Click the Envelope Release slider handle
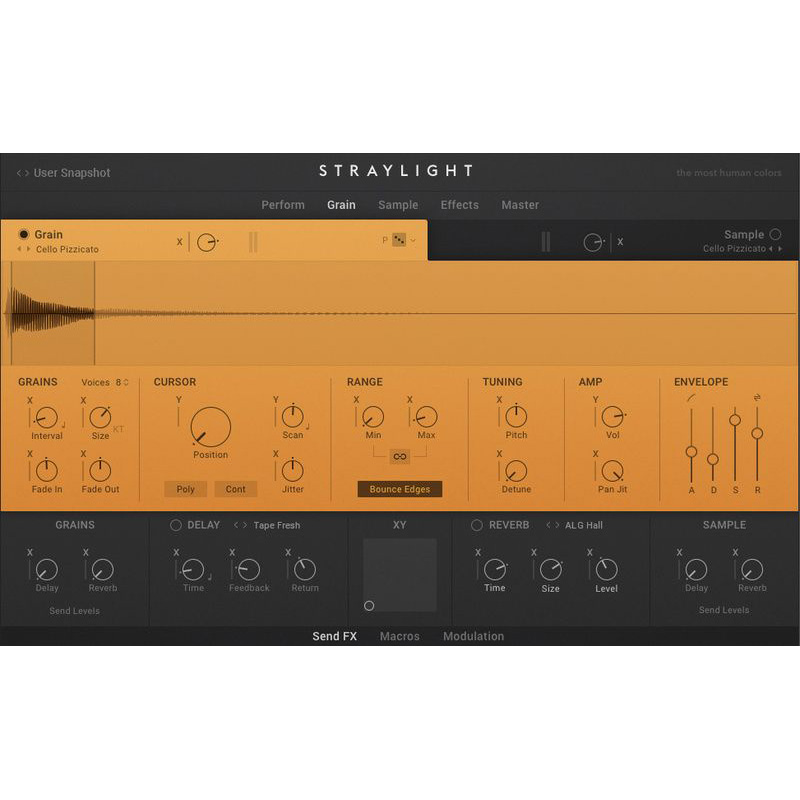 [757, 434]
